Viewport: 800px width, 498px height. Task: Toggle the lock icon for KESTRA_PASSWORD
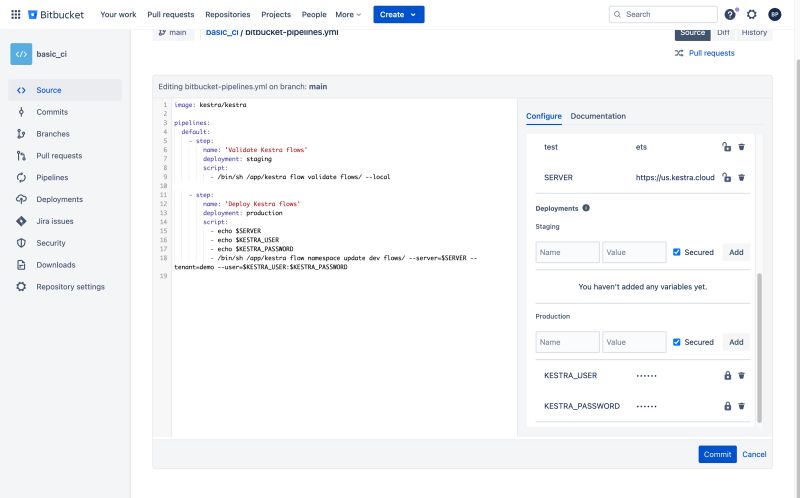[728, 406]
